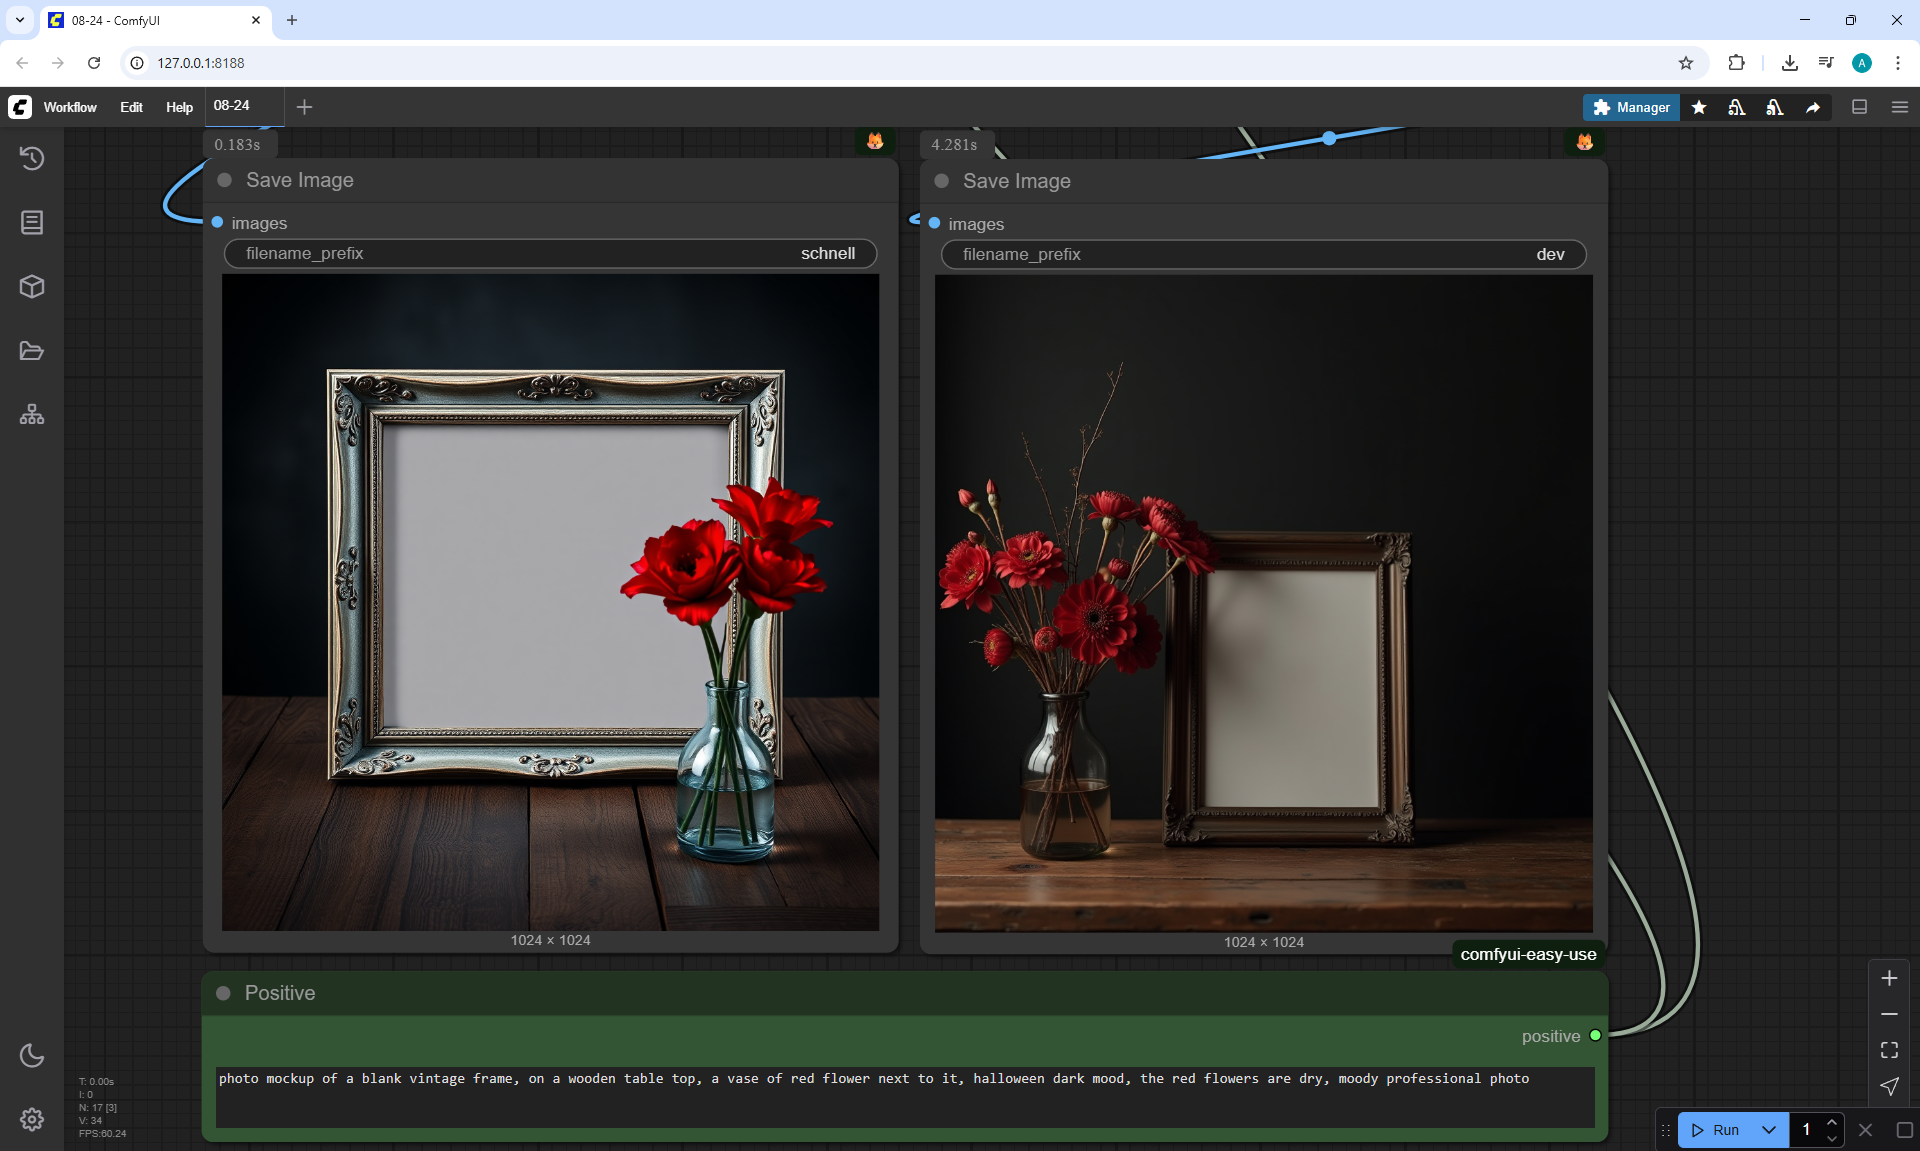Toggle the dark theme moon icon

pos(32,1055)
